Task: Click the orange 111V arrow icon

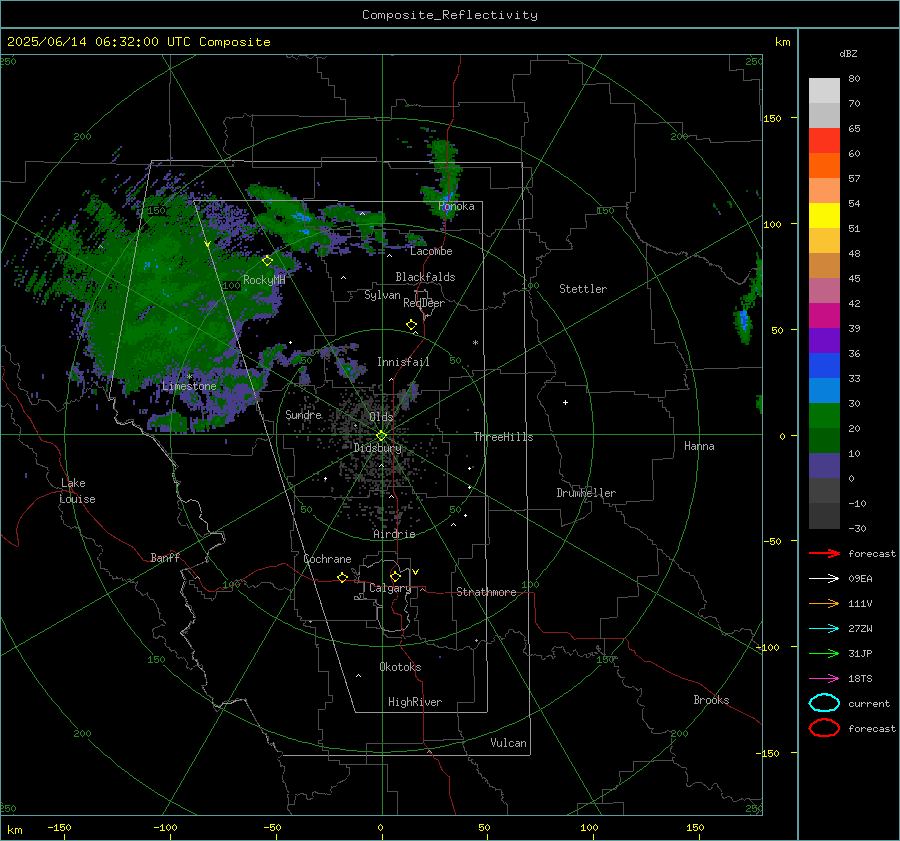Action: coord(824,603)
